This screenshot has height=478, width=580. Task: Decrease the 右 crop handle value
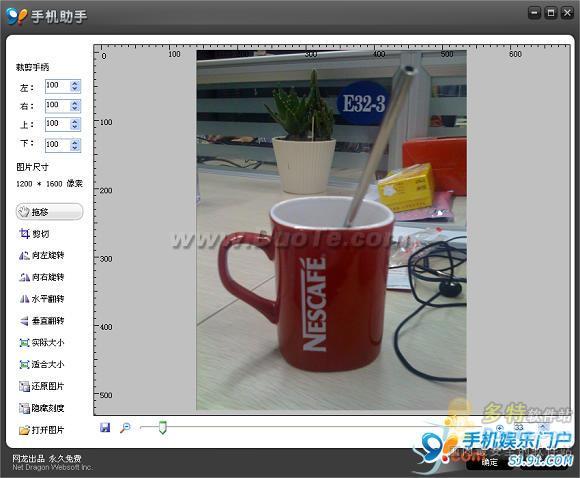tap(75, 109)
